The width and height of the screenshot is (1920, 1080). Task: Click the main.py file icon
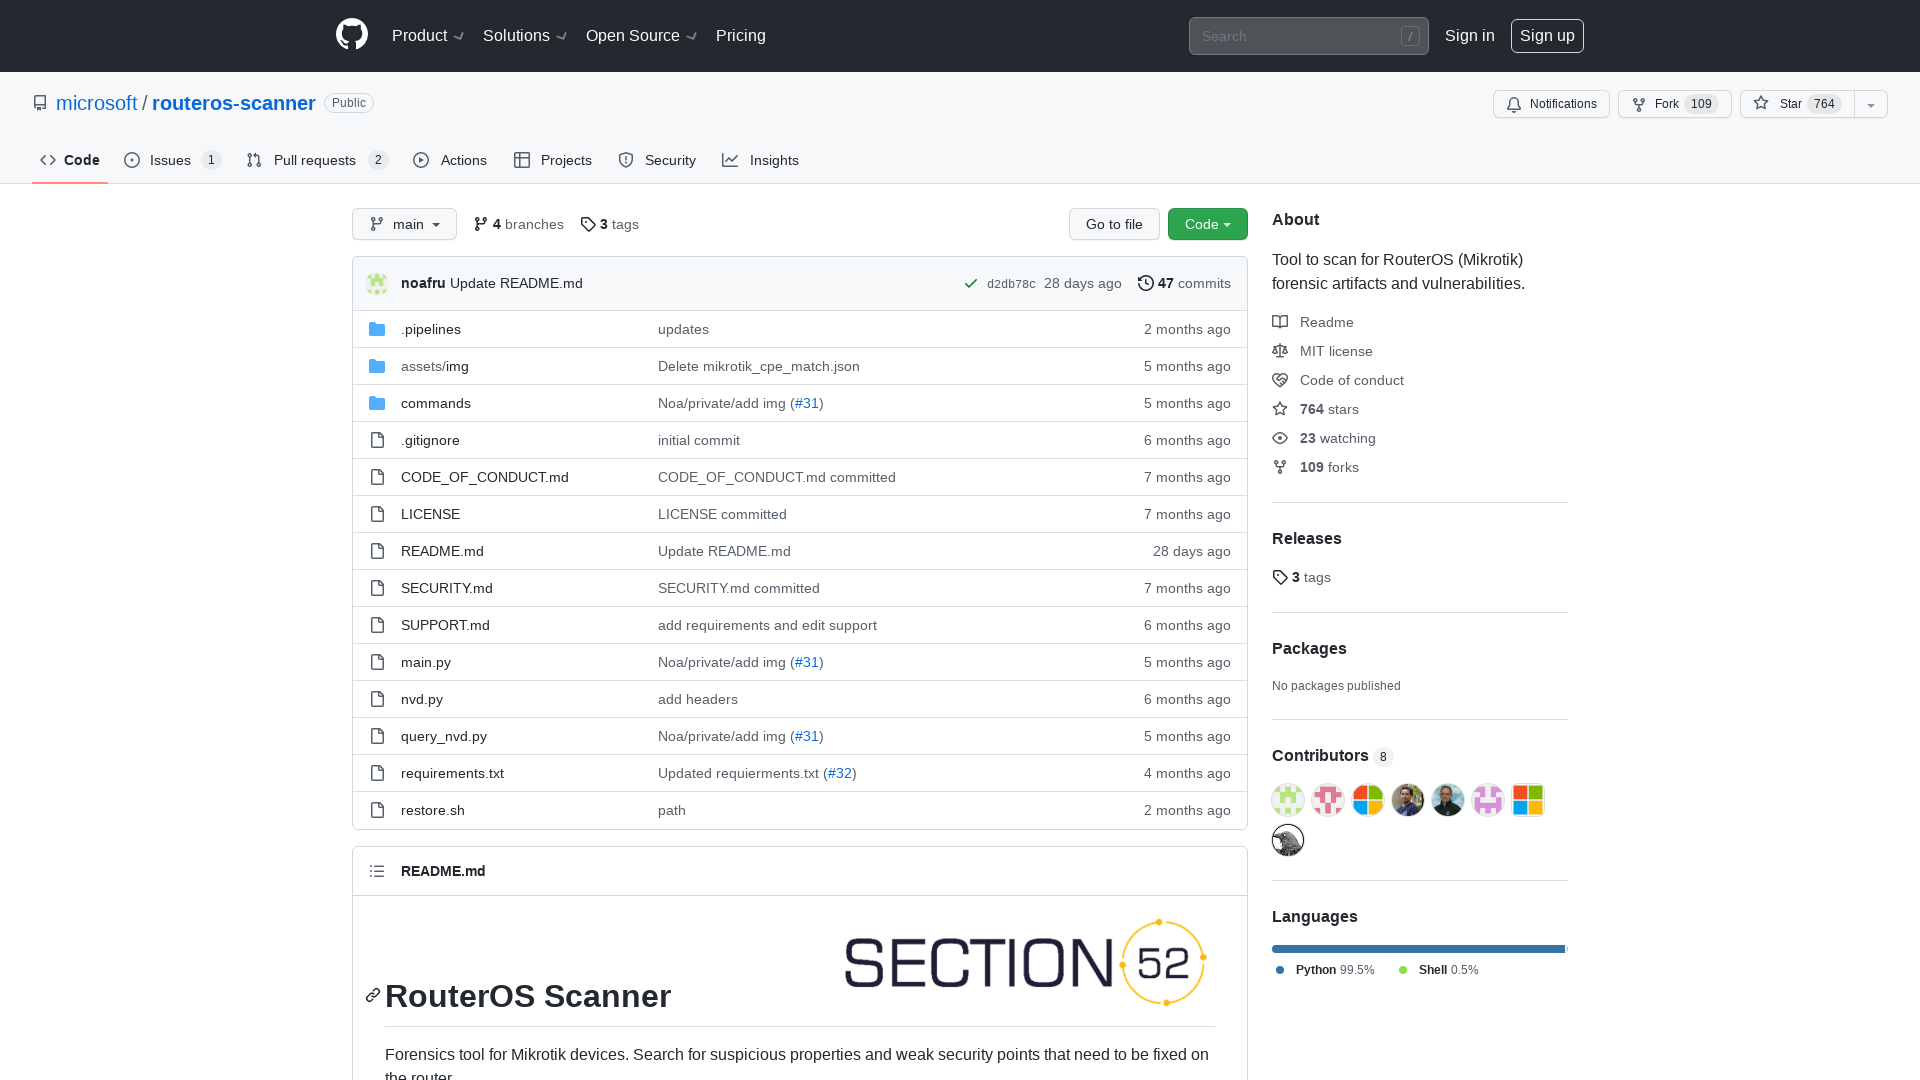point(377,662)
